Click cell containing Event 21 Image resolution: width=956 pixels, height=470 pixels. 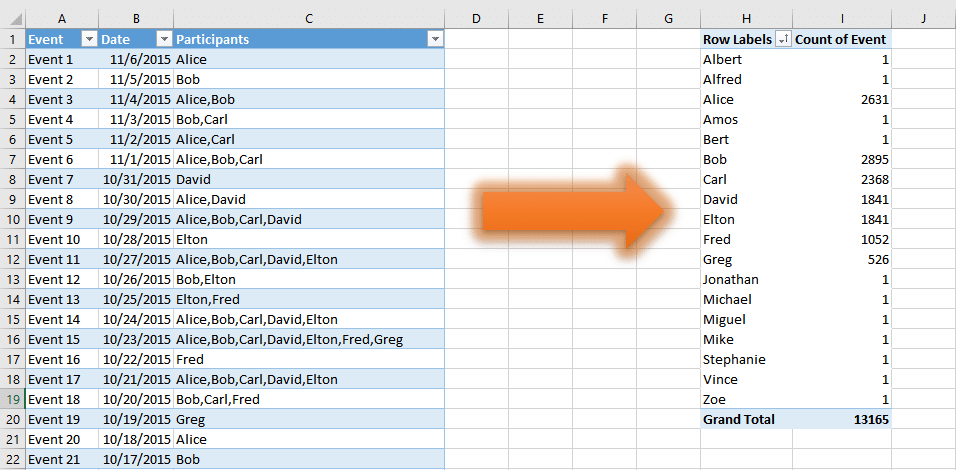click(x=62, y=459)
